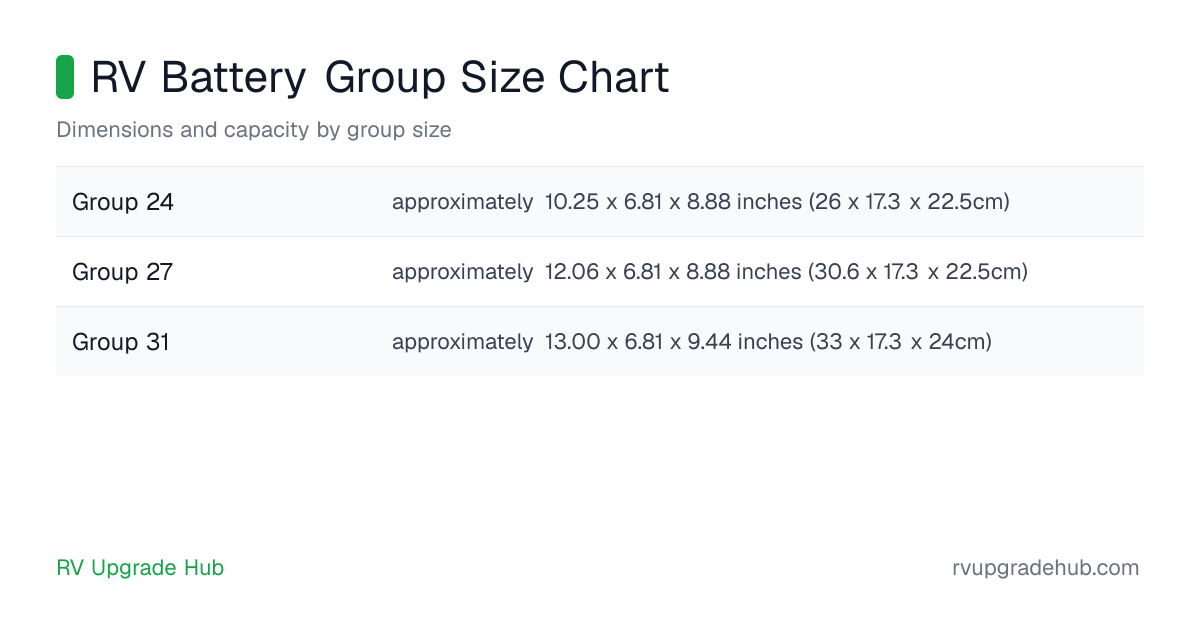Visit the rvupgradehub.com link
Screen dimensions: 1200x630
tap(1046, 568)
